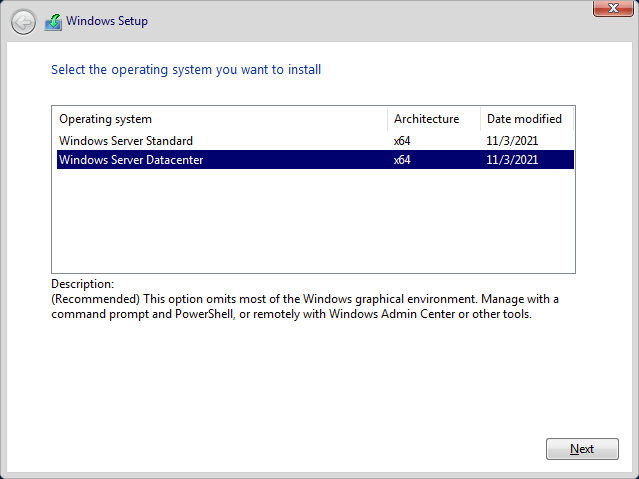Click the Windows Setup title text

[107, 21]
